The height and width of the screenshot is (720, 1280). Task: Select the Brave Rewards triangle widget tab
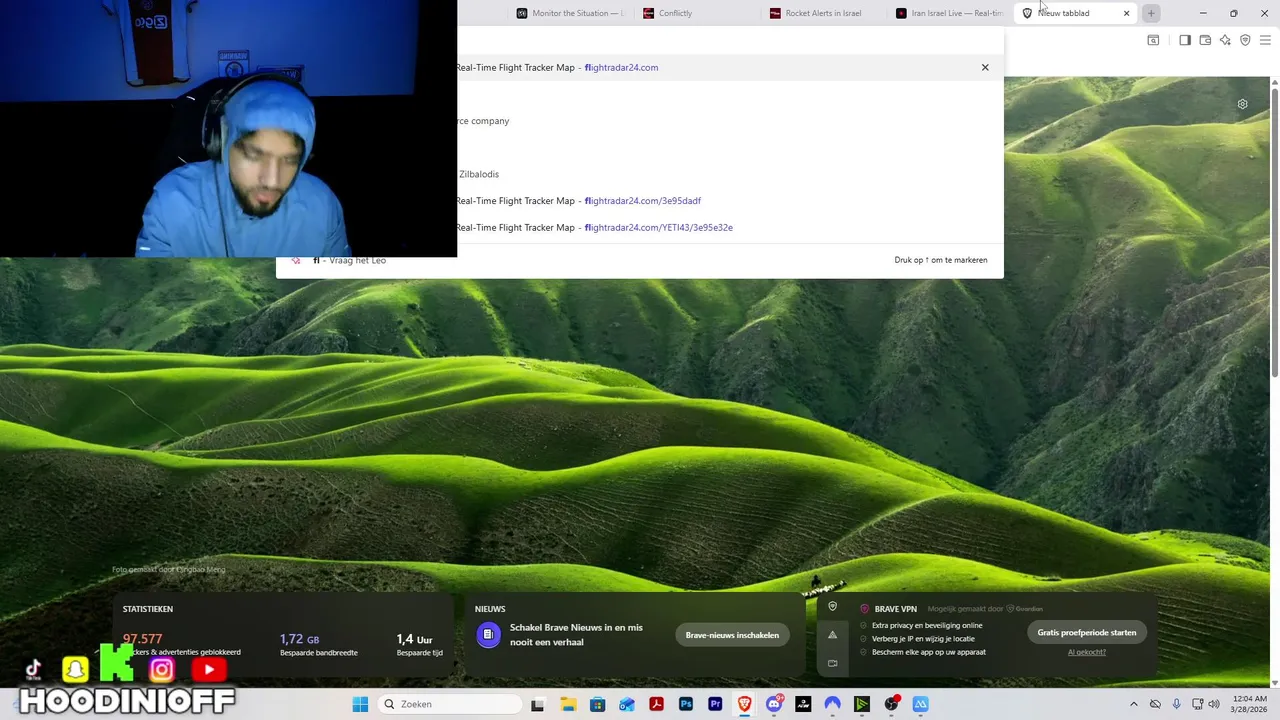pos(832,635)
